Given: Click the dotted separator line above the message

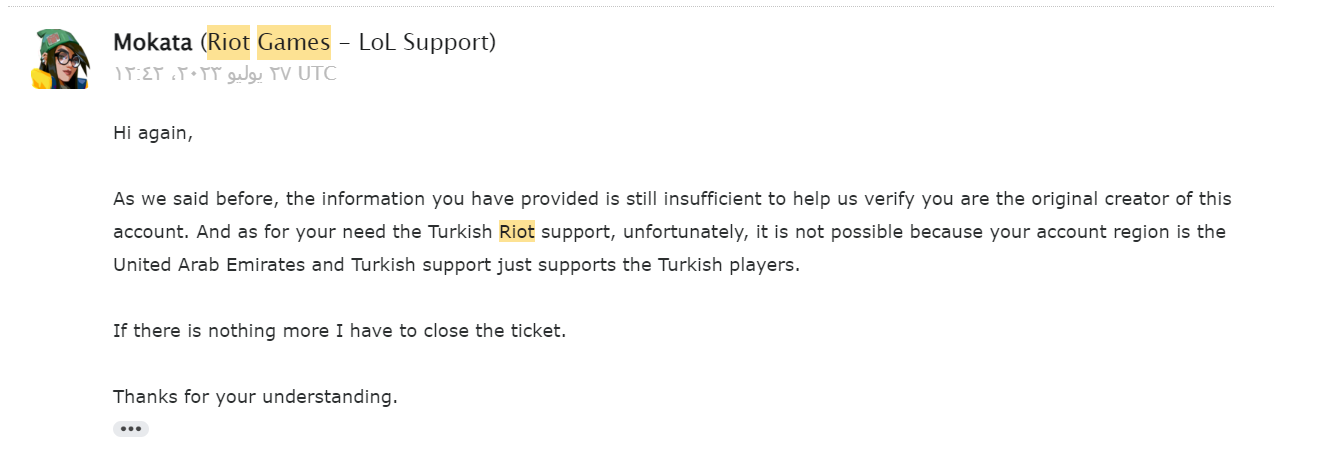Looking at the screenshot, I should pos(640,6).
